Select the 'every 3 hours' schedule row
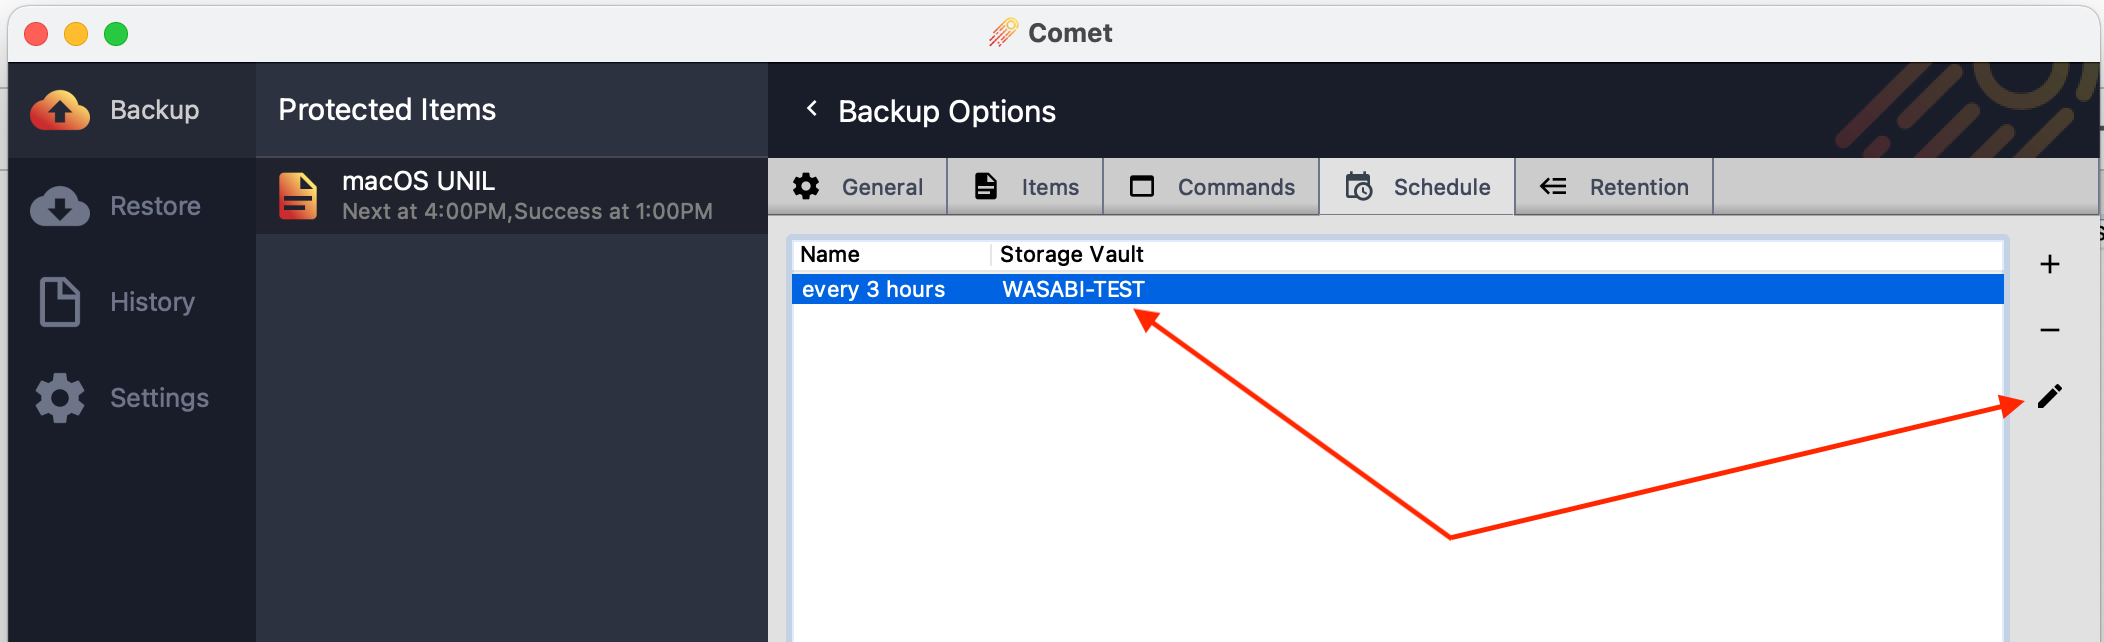Viewport: 2104px width, 642px height. click(874, 290)
